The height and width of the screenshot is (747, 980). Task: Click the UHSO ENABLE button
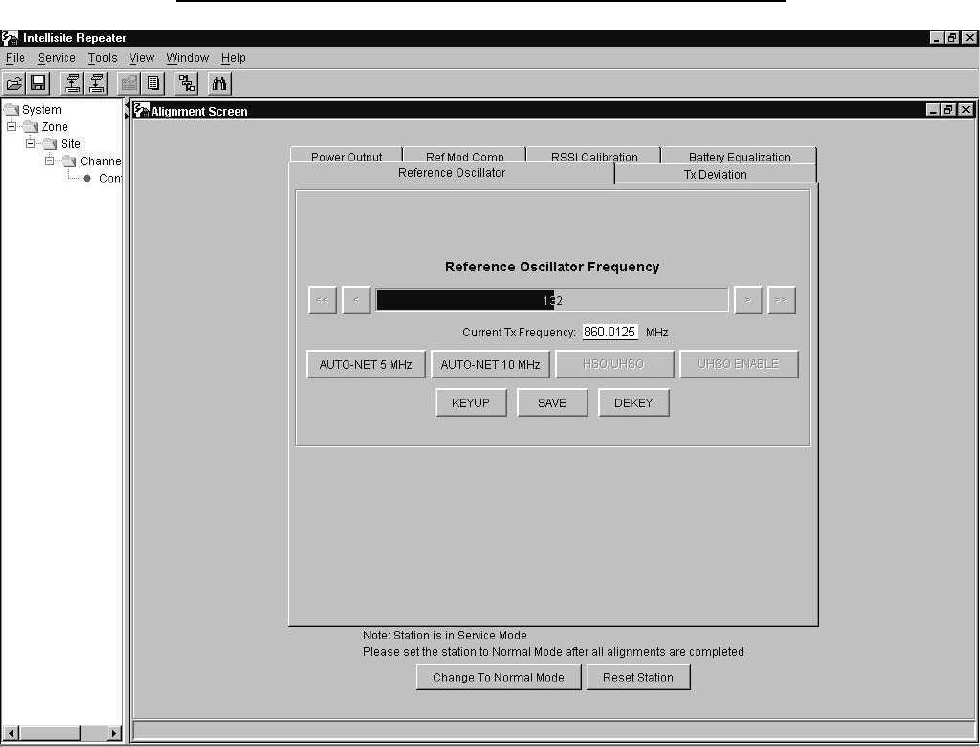coord(739,364)
